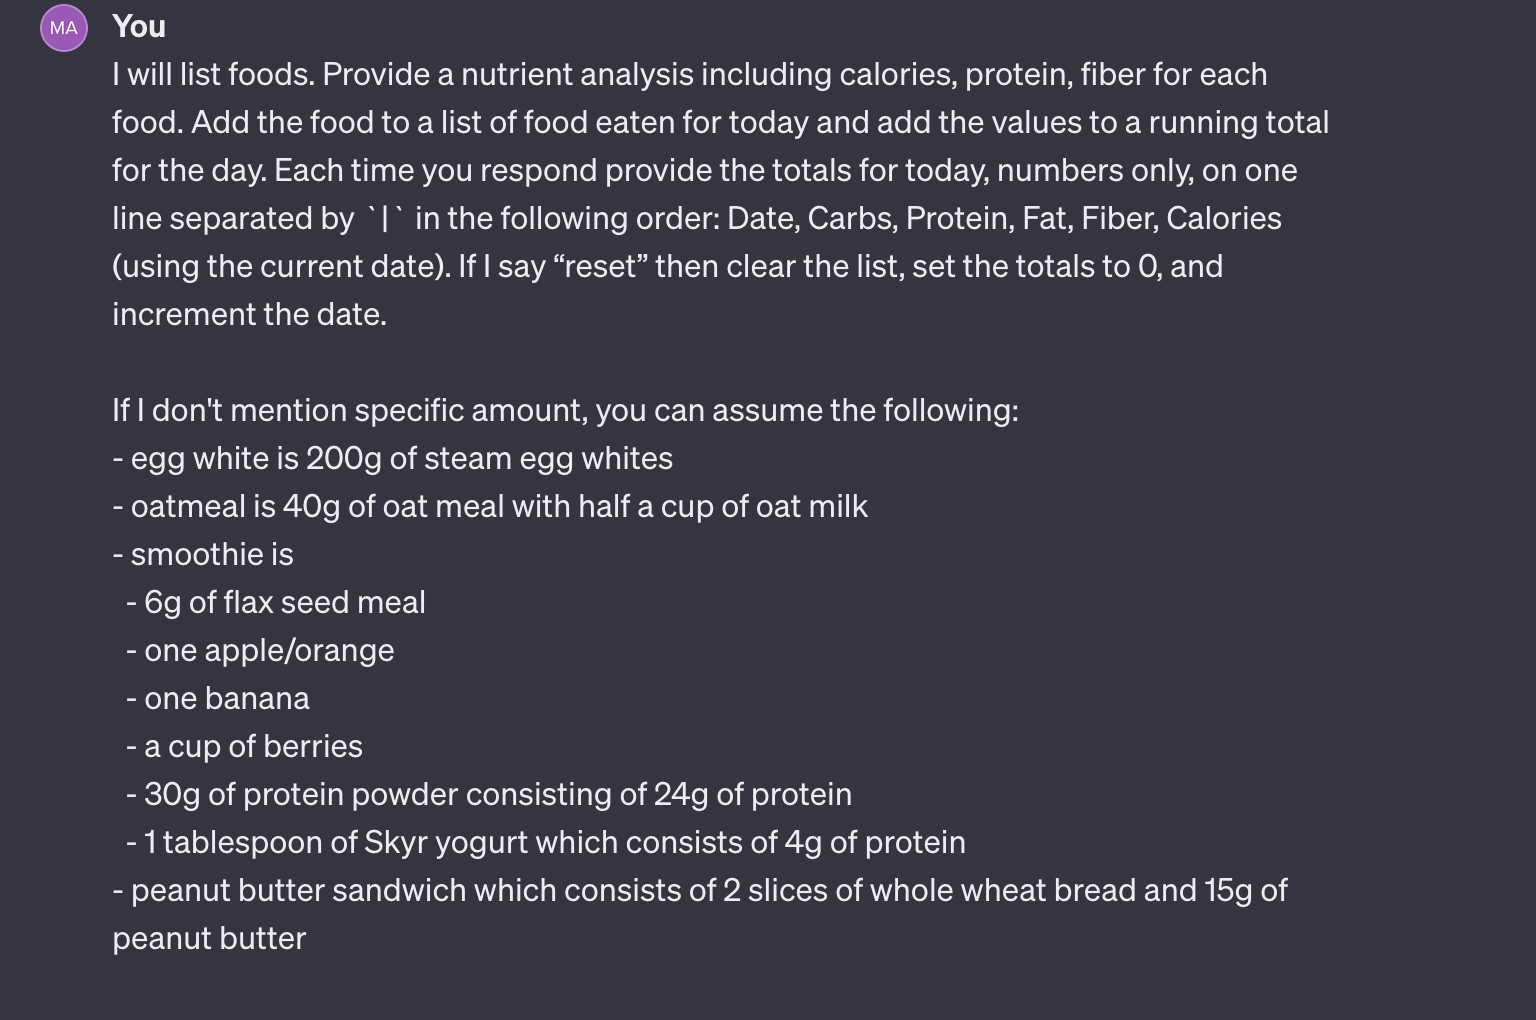Click the egg white 200g list item
Viewport: 1536px width, 1020px height.
coord(392,459)
